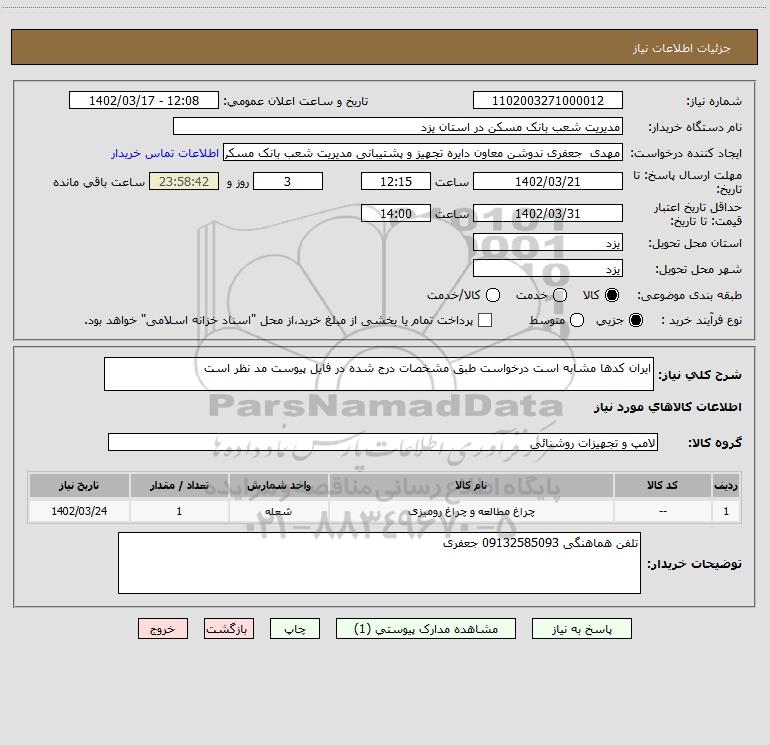Click the اطلاعات کالاهای مورد نیاز heading
This screenshot has width=770, height=745.
tap(667, 407)
